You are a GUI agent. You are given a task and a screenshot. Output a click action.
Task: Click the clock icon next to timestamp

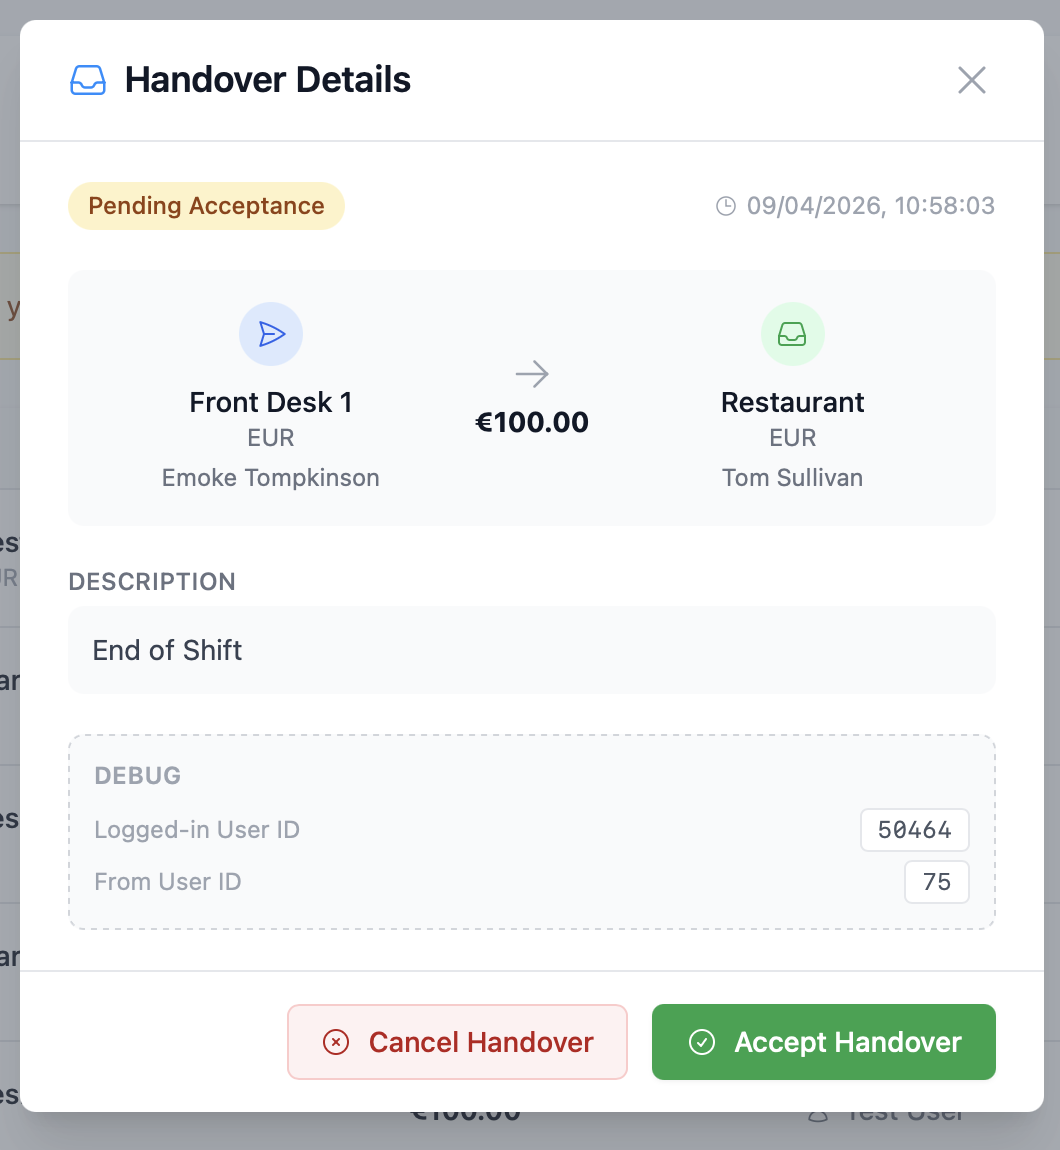tap(726, 207)
